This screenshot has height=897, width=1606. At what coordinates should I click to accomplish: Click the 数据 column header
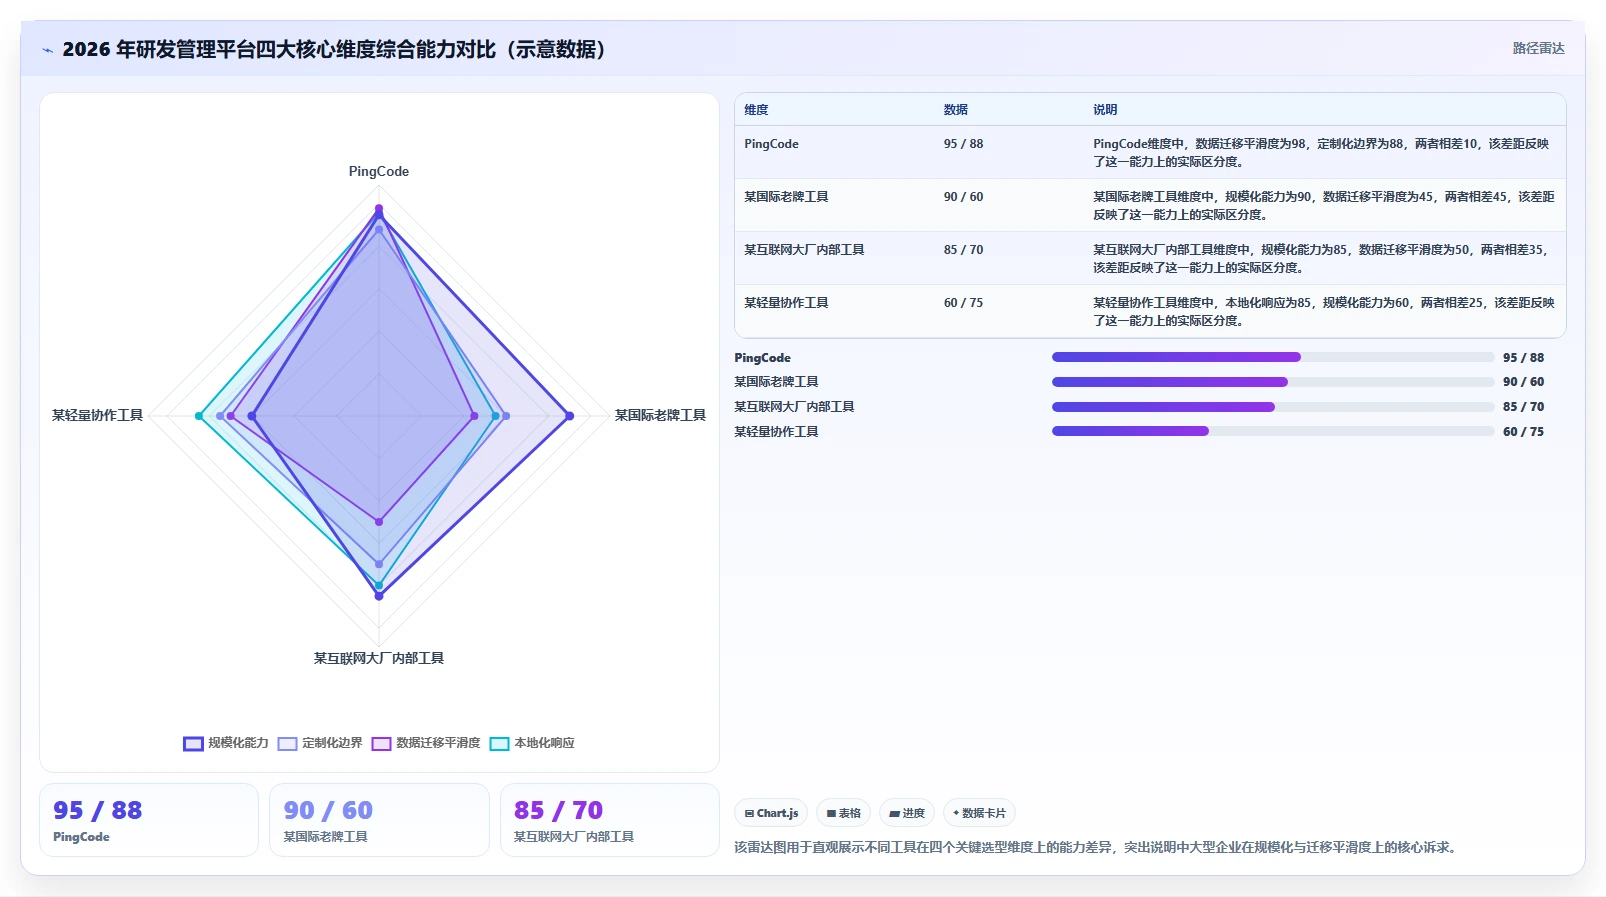pos(956,110)
